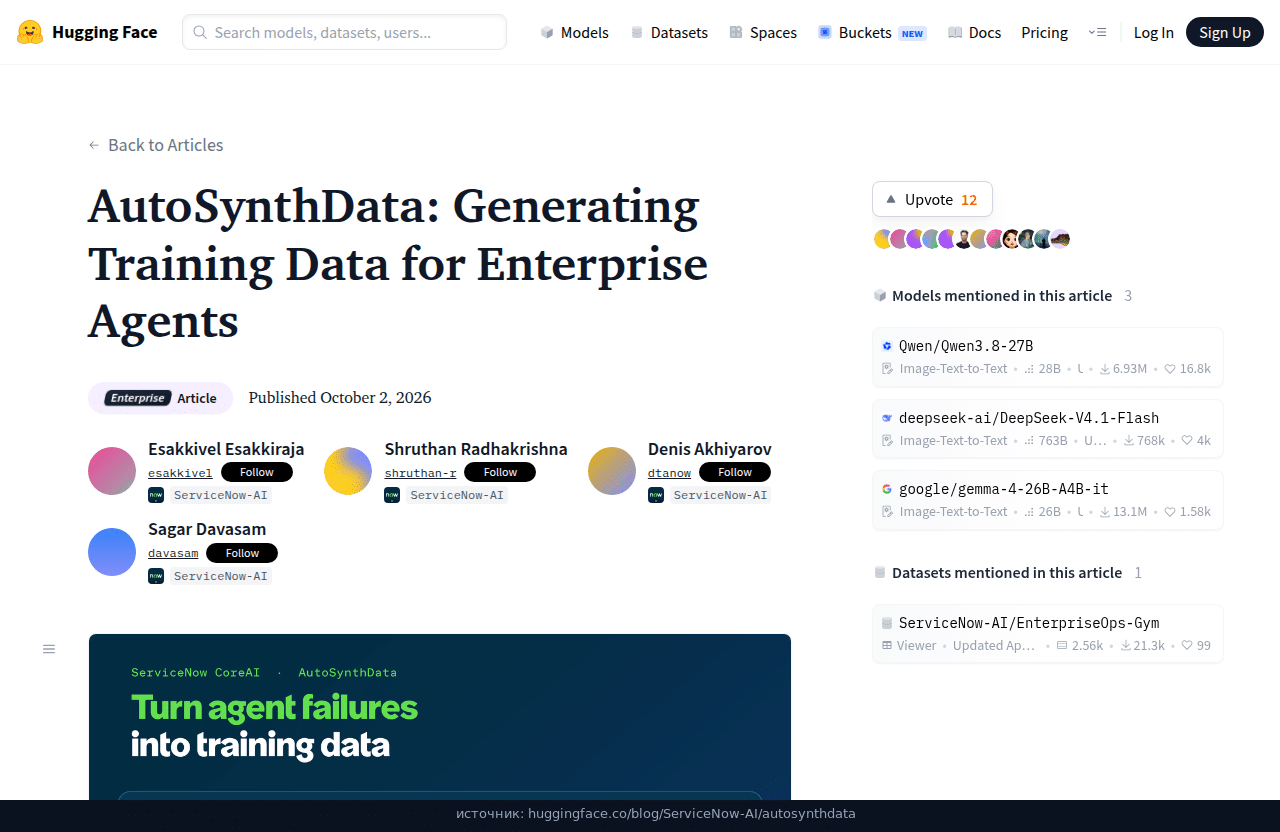The height and width of the screenshot is (832, 1280).
Task: Click 'Models mentioned in this article' heading
Action: point(1002,296)
